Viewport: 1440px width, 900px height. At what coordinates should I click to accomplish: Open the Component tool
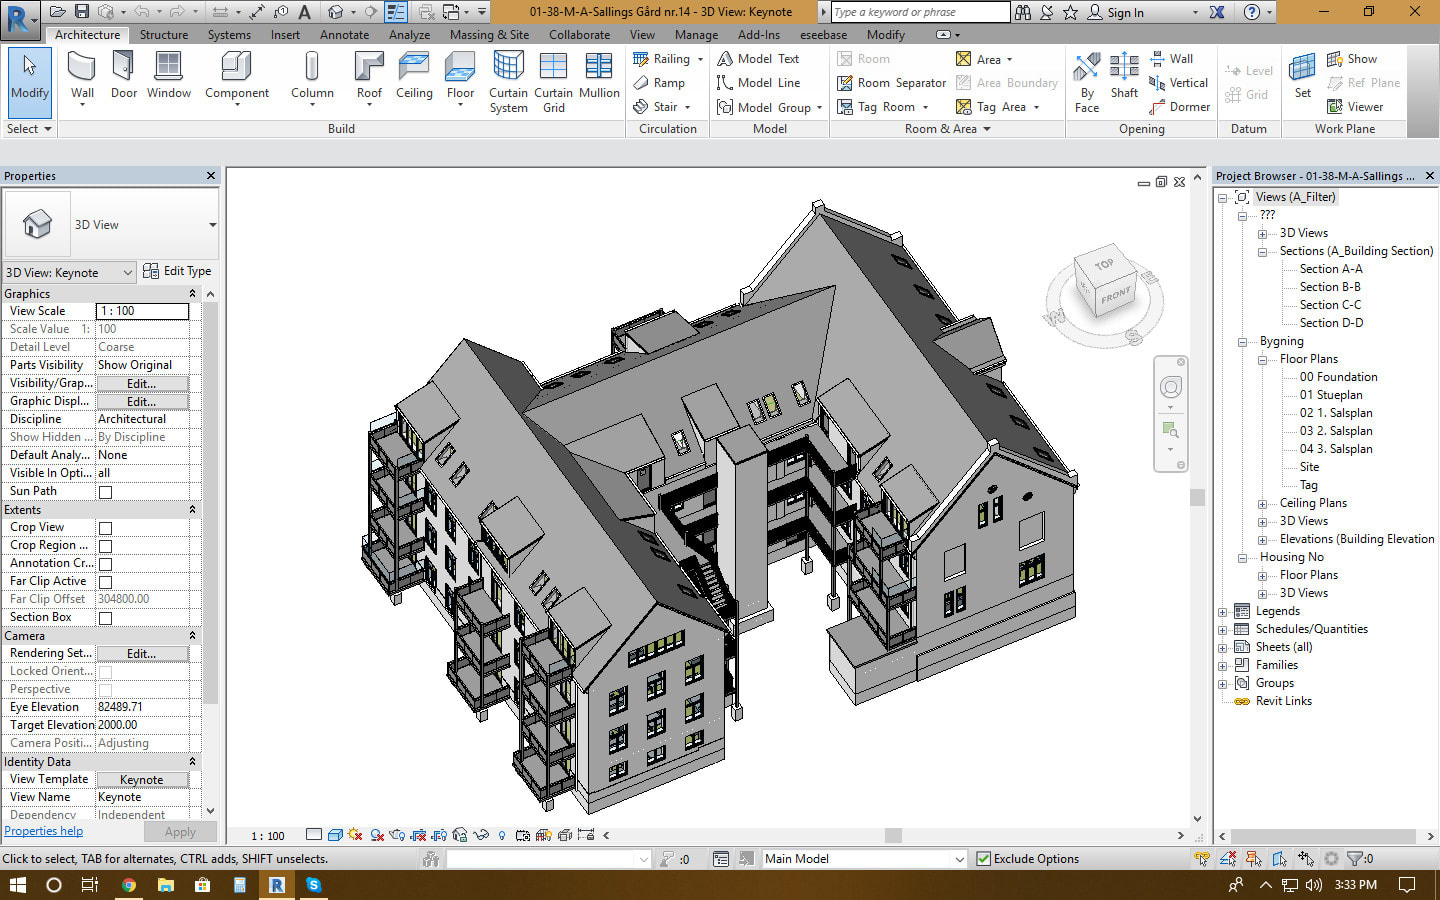tap(237, 78)
